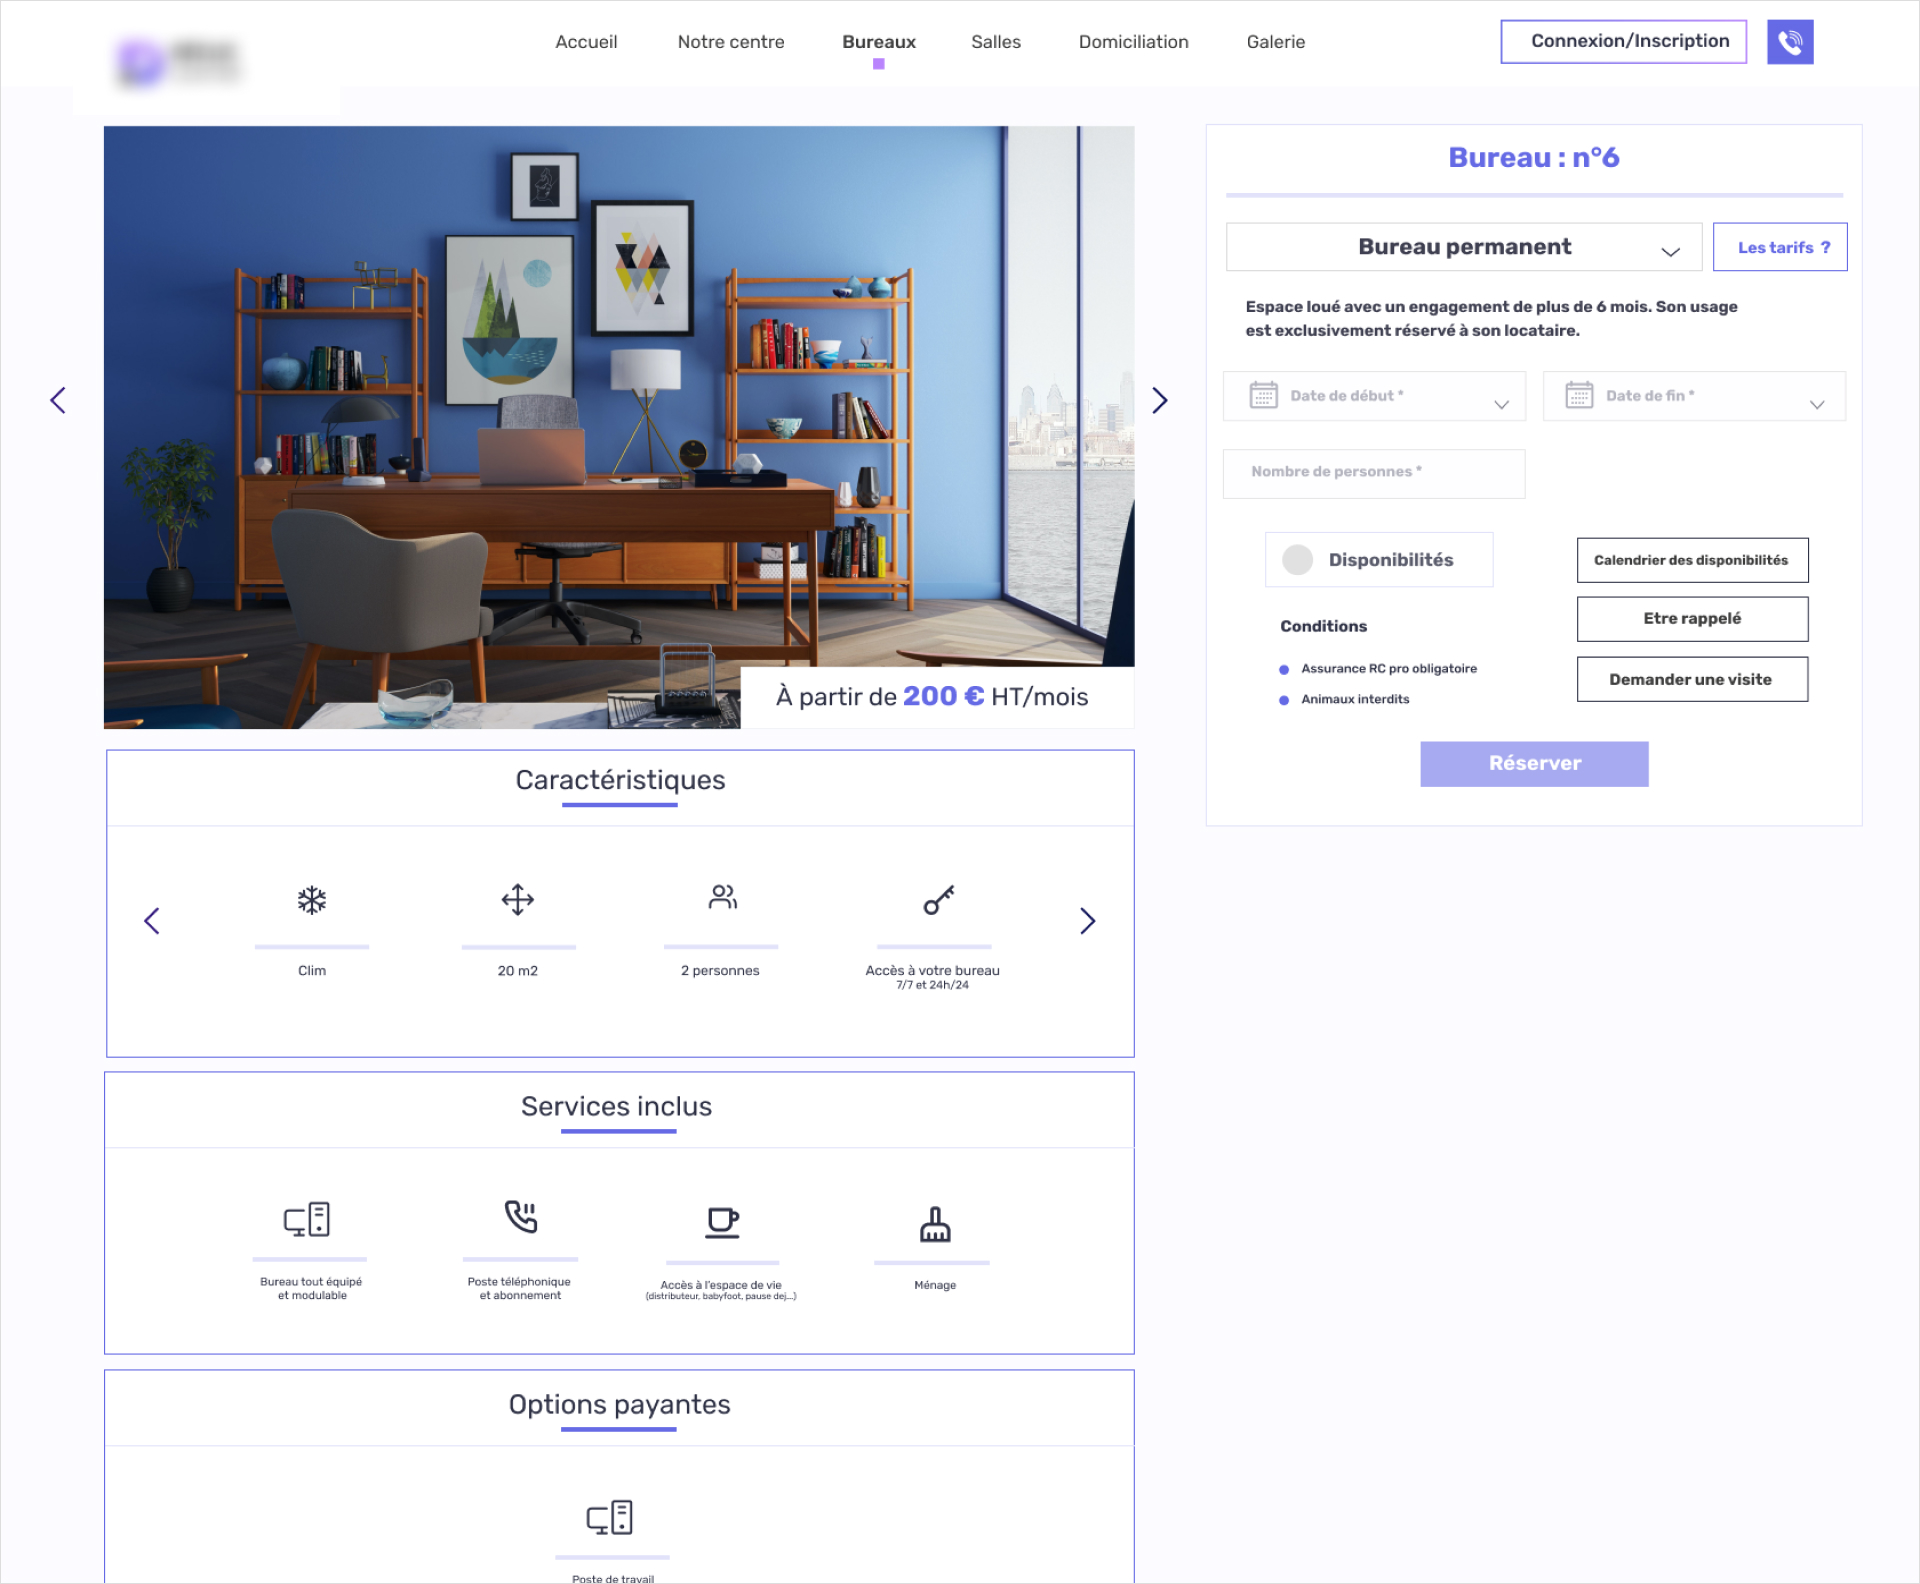
Task: Click the key icon for office access
Action: (938, 899)
